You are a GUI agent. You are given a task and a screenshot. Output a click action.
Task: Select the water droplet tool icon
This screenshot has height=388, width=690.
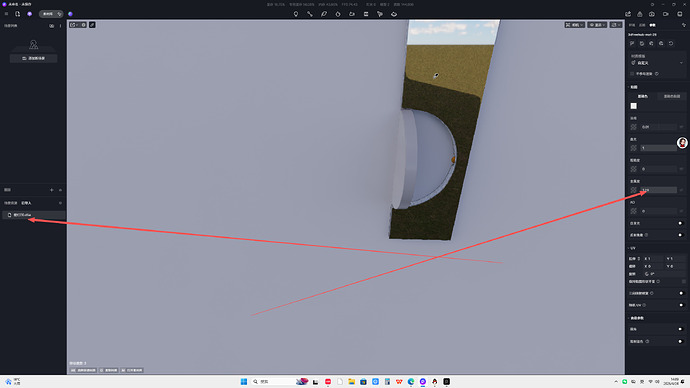(338, 14)
